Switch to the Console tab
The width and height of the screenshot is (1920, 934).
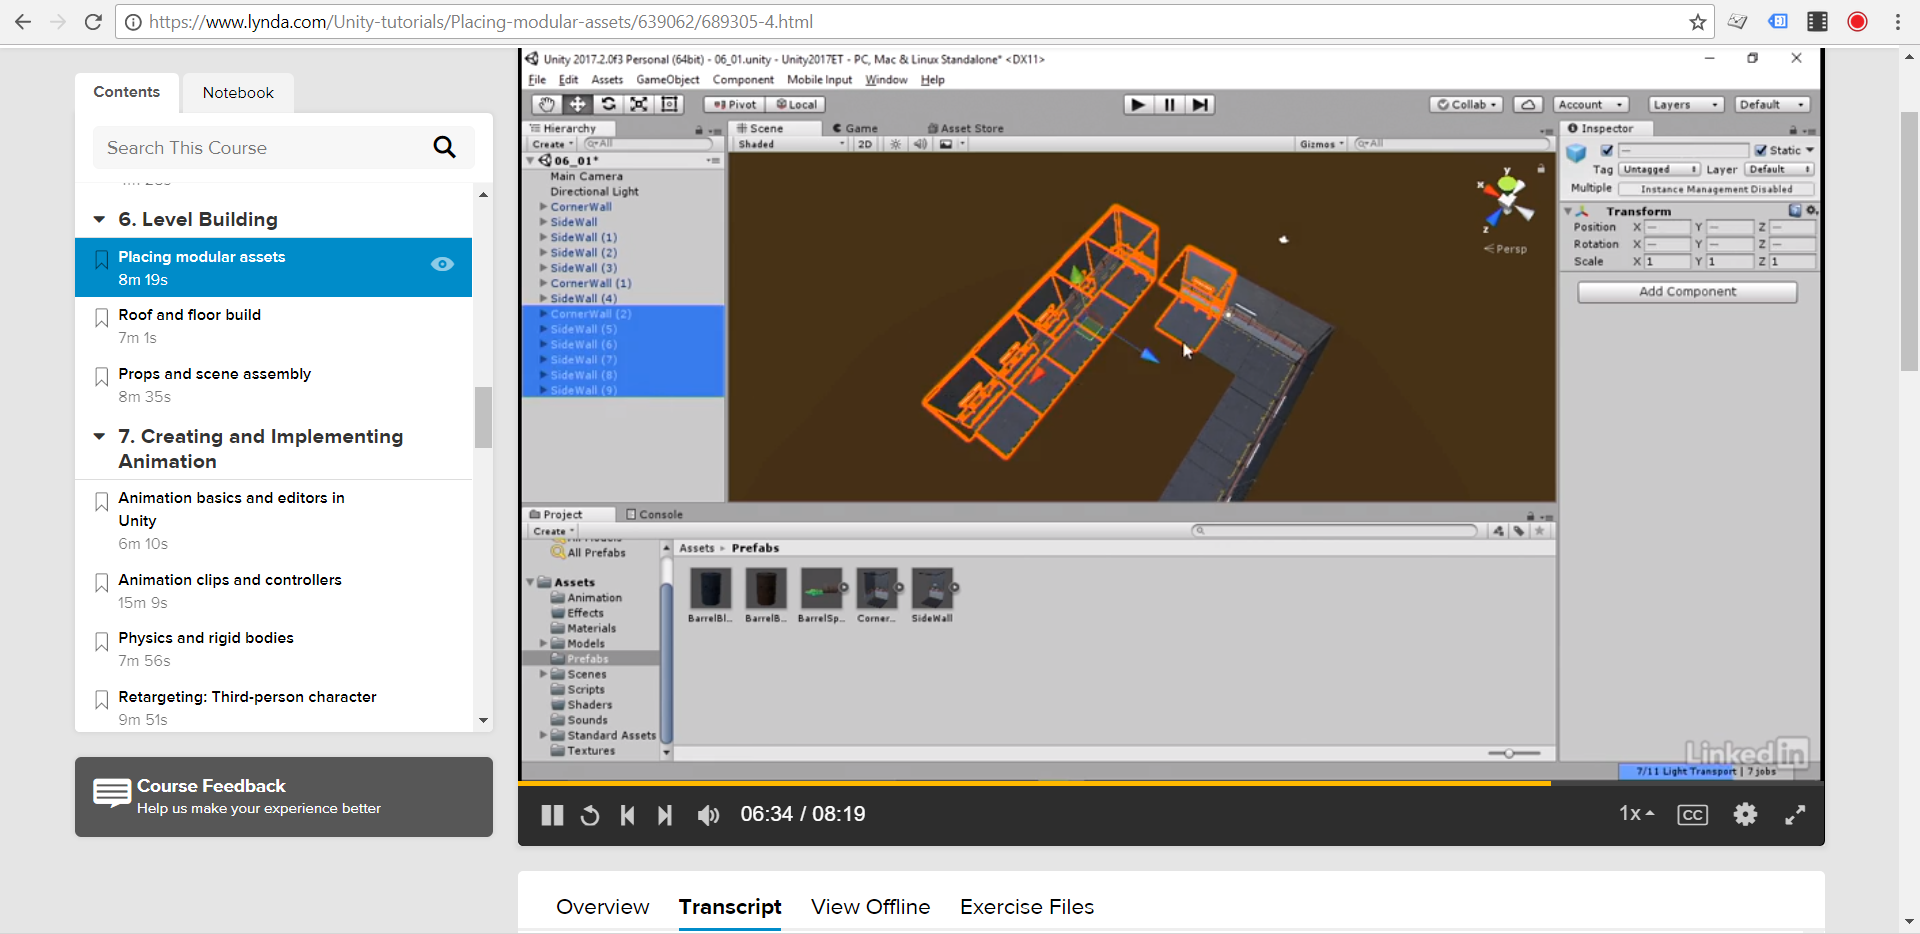[654, 514]
